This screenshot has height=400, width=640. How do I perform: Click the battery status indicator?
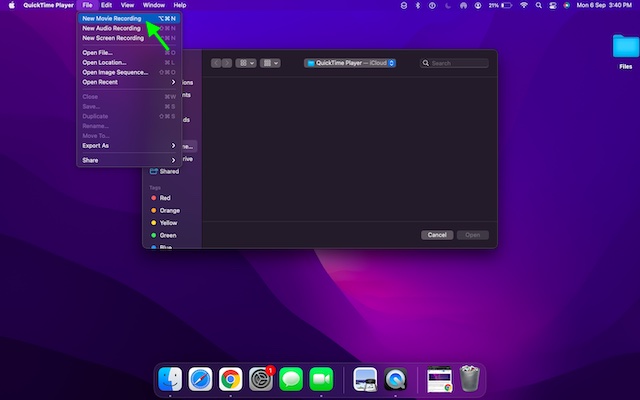[x=500, y=5]
